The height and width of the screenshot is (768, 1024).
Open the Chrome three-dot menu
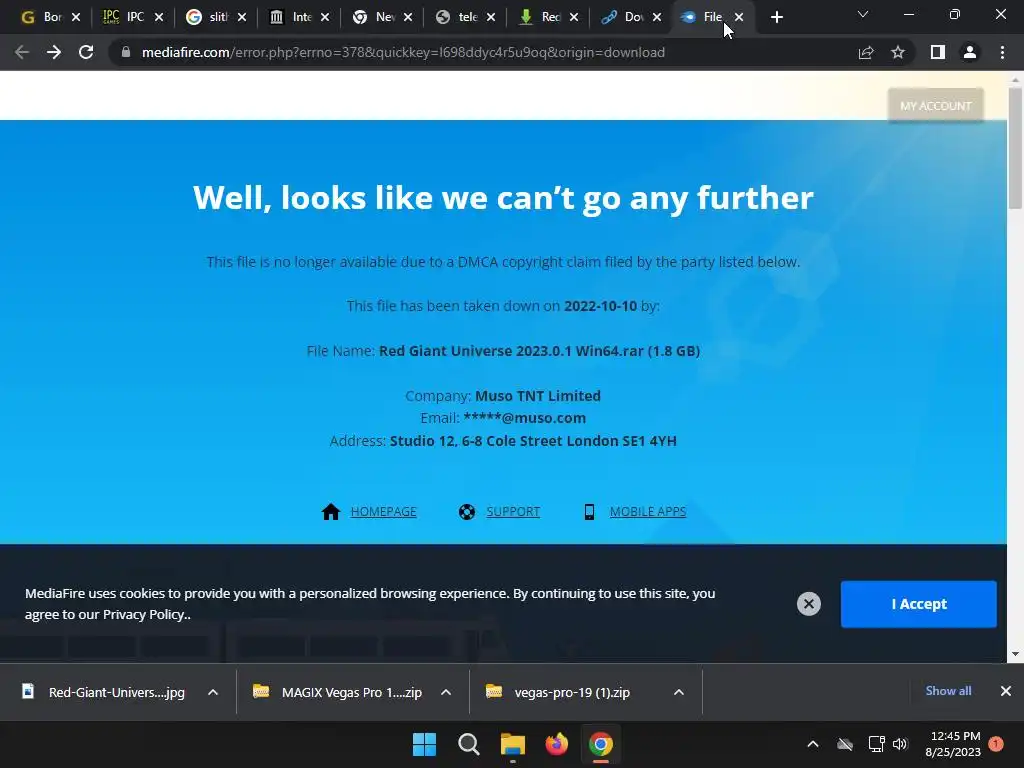[1002, 52]
